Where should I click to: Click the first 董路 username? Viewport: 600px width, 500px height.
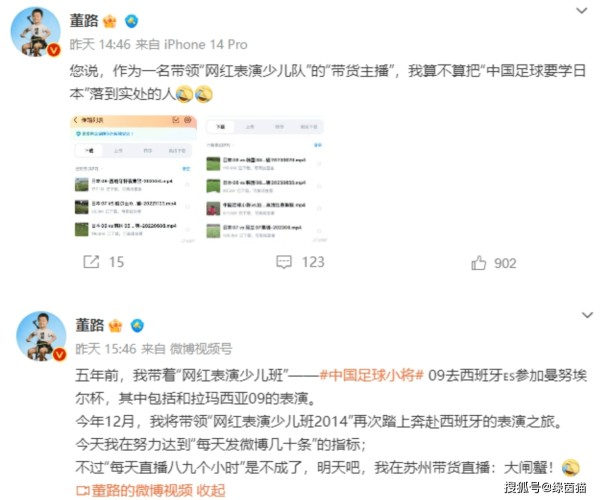[x=84, y=21]
